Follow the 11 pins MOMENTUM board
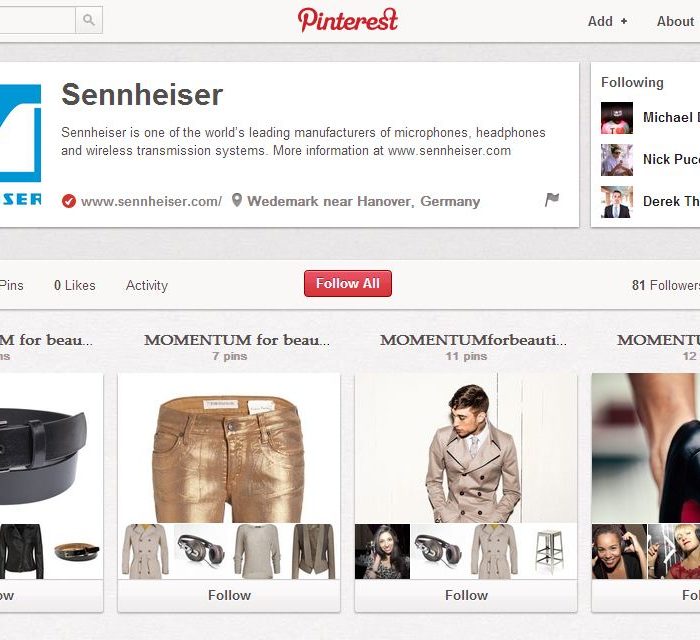700x640 pixels. tap(466, 595)
